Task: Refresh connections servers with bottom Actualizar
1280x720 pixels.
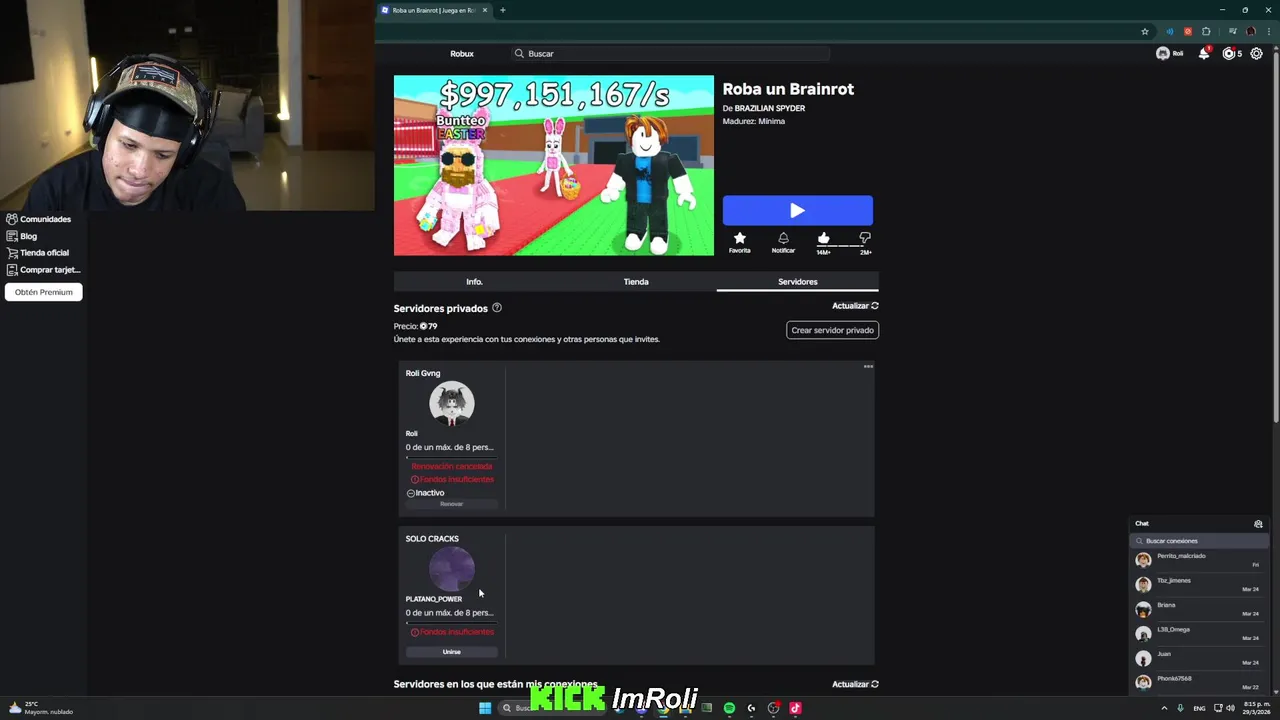Action: click(855, 684)
